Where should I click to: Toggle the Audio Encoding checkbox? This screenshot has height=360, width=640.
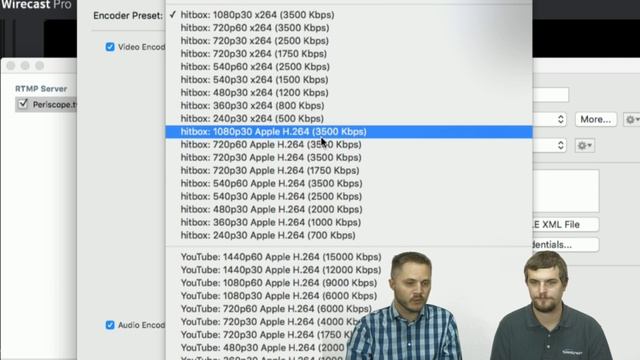point(110,325)
